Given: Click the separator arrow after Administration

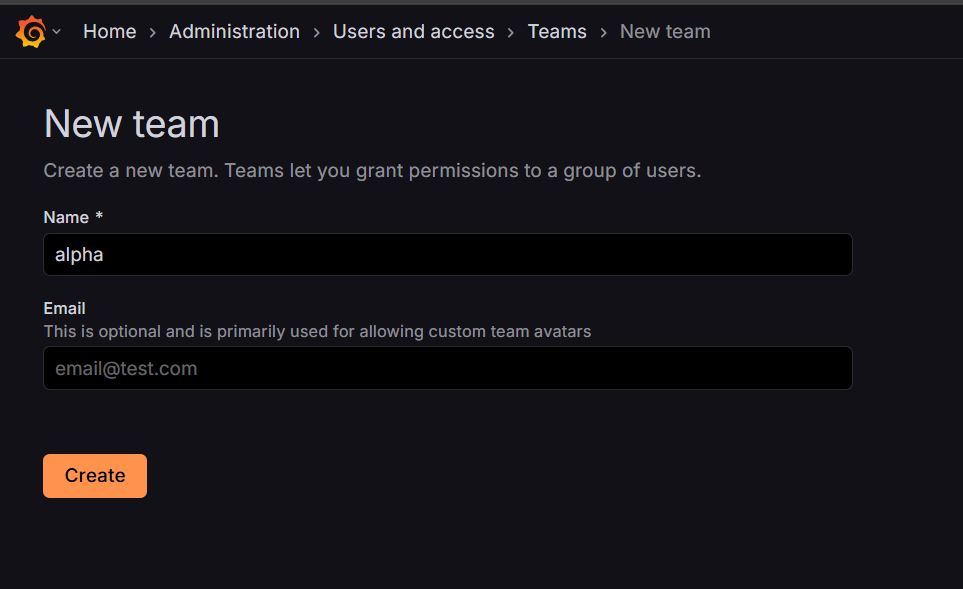Looking at the screenshot, I should (x=316, y=32).
